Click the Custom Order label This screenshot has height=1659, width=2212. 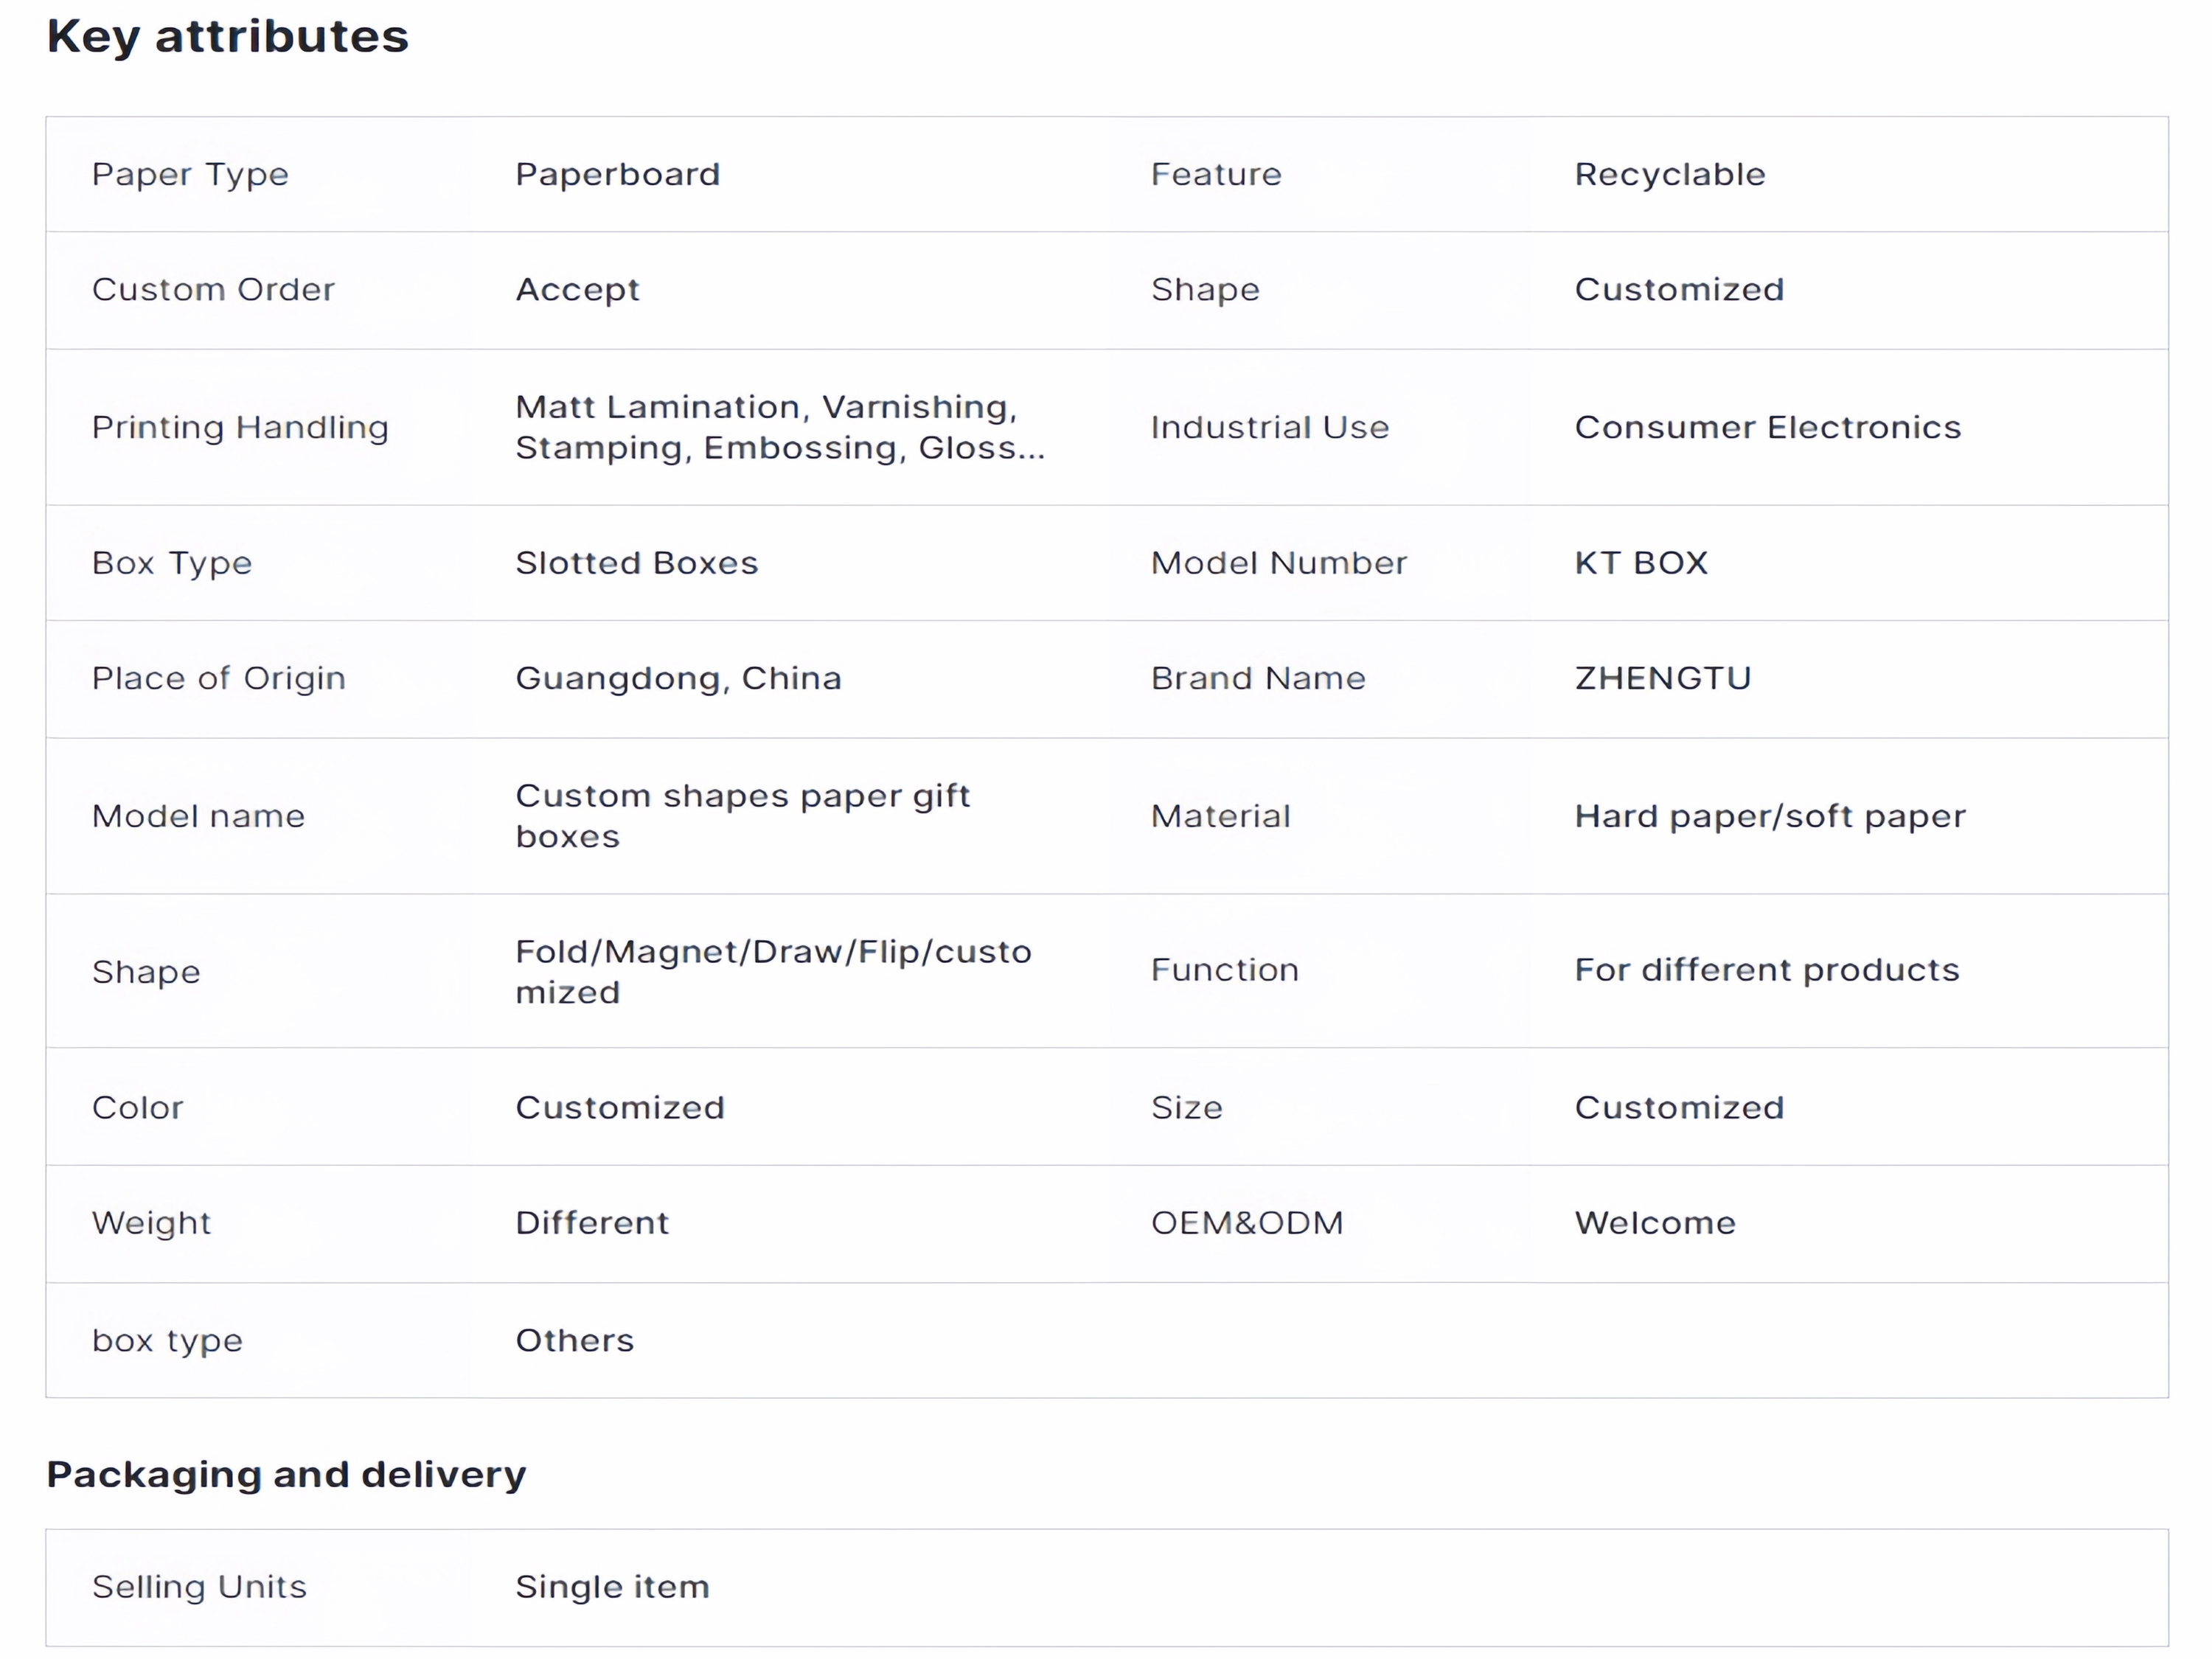(x=213, y=290)
